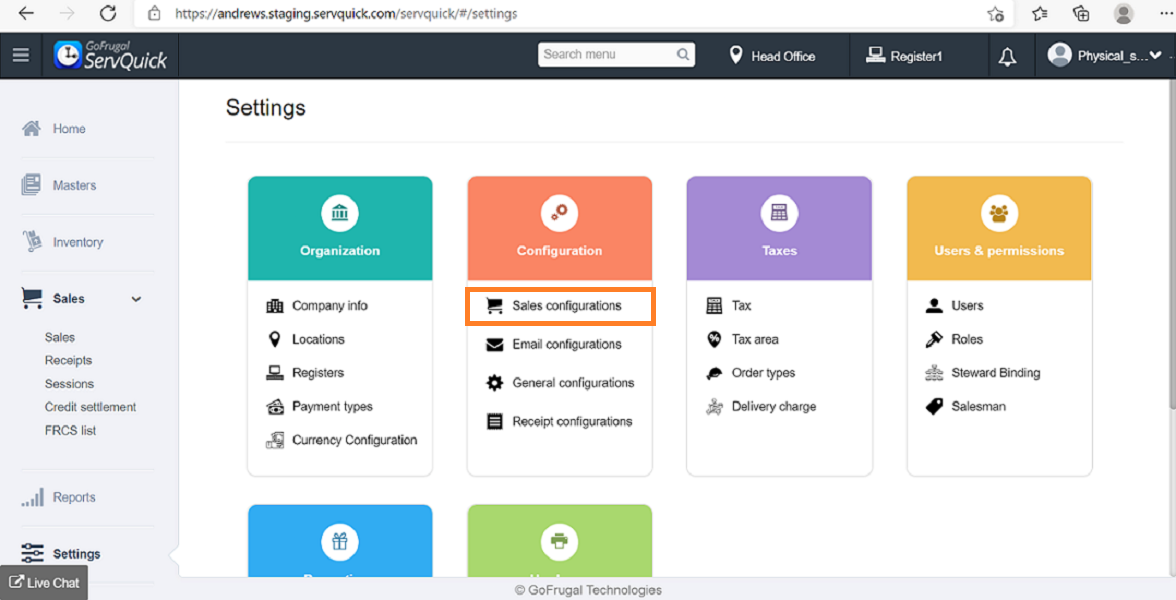Viewport: 1176px width, 600px height.
Task: Open notifications bell icon
Action: point(1007,57)
